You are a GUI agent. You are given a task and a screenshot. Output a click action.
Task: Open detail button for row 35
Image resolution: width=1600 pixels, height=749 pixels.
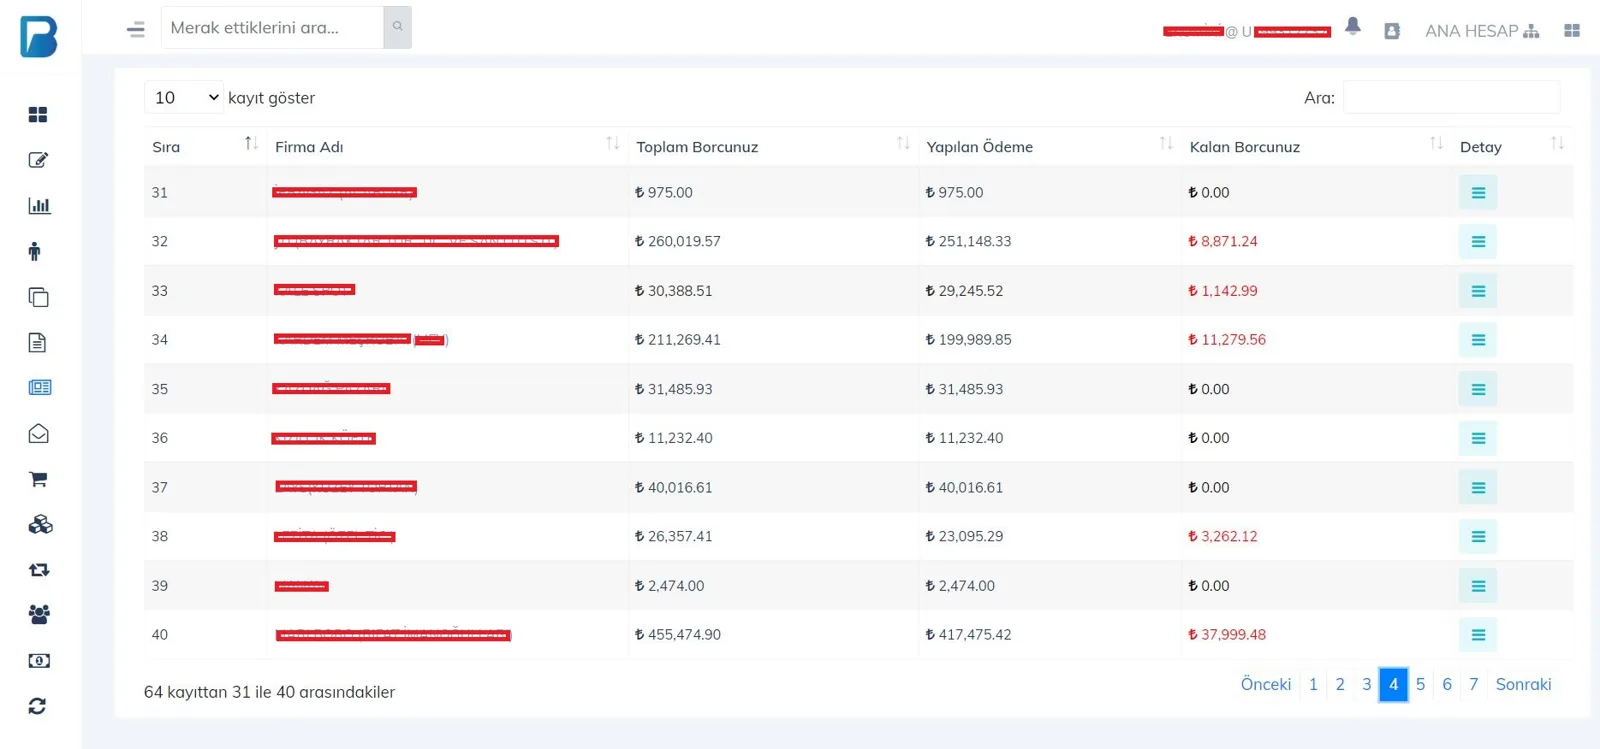[x=1478, y=389]
